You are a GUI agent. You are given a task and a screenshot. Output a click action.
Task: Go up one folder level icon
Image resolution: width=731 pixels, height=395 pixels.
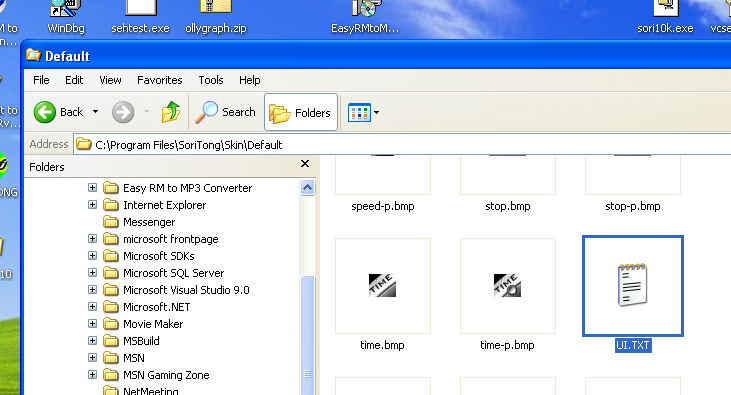(171, 112)
